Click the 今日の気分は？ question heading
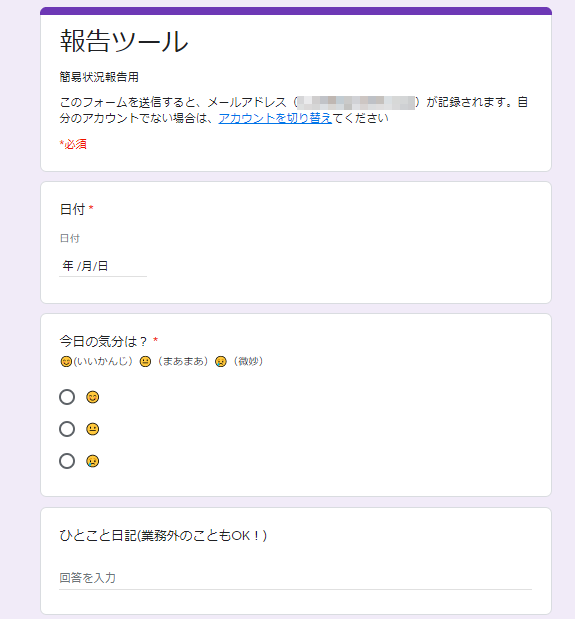575x619 pixels. click(103, 341)
